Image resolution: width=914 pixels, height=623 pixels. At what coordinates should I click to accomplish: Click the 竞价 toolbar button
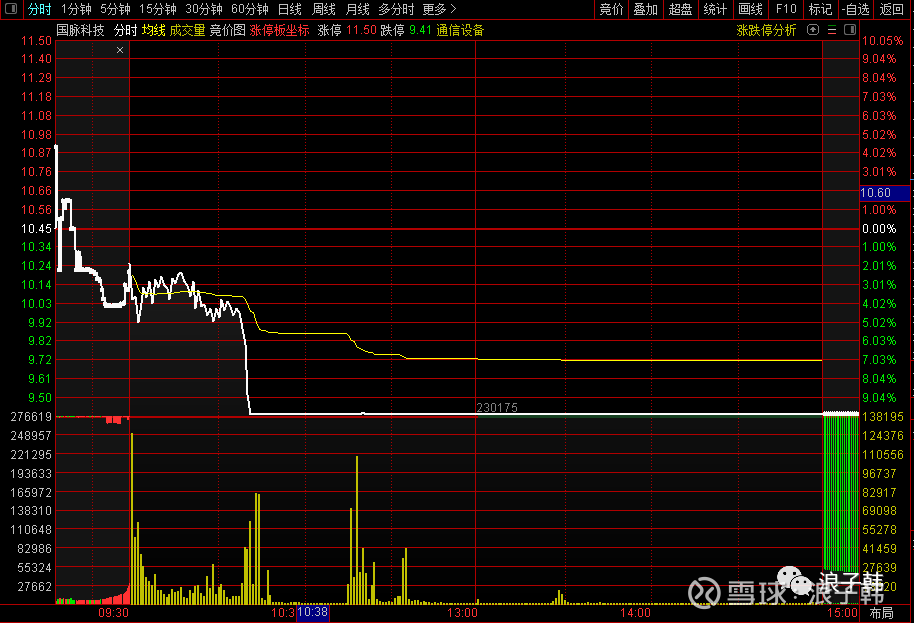click(611, 9)
